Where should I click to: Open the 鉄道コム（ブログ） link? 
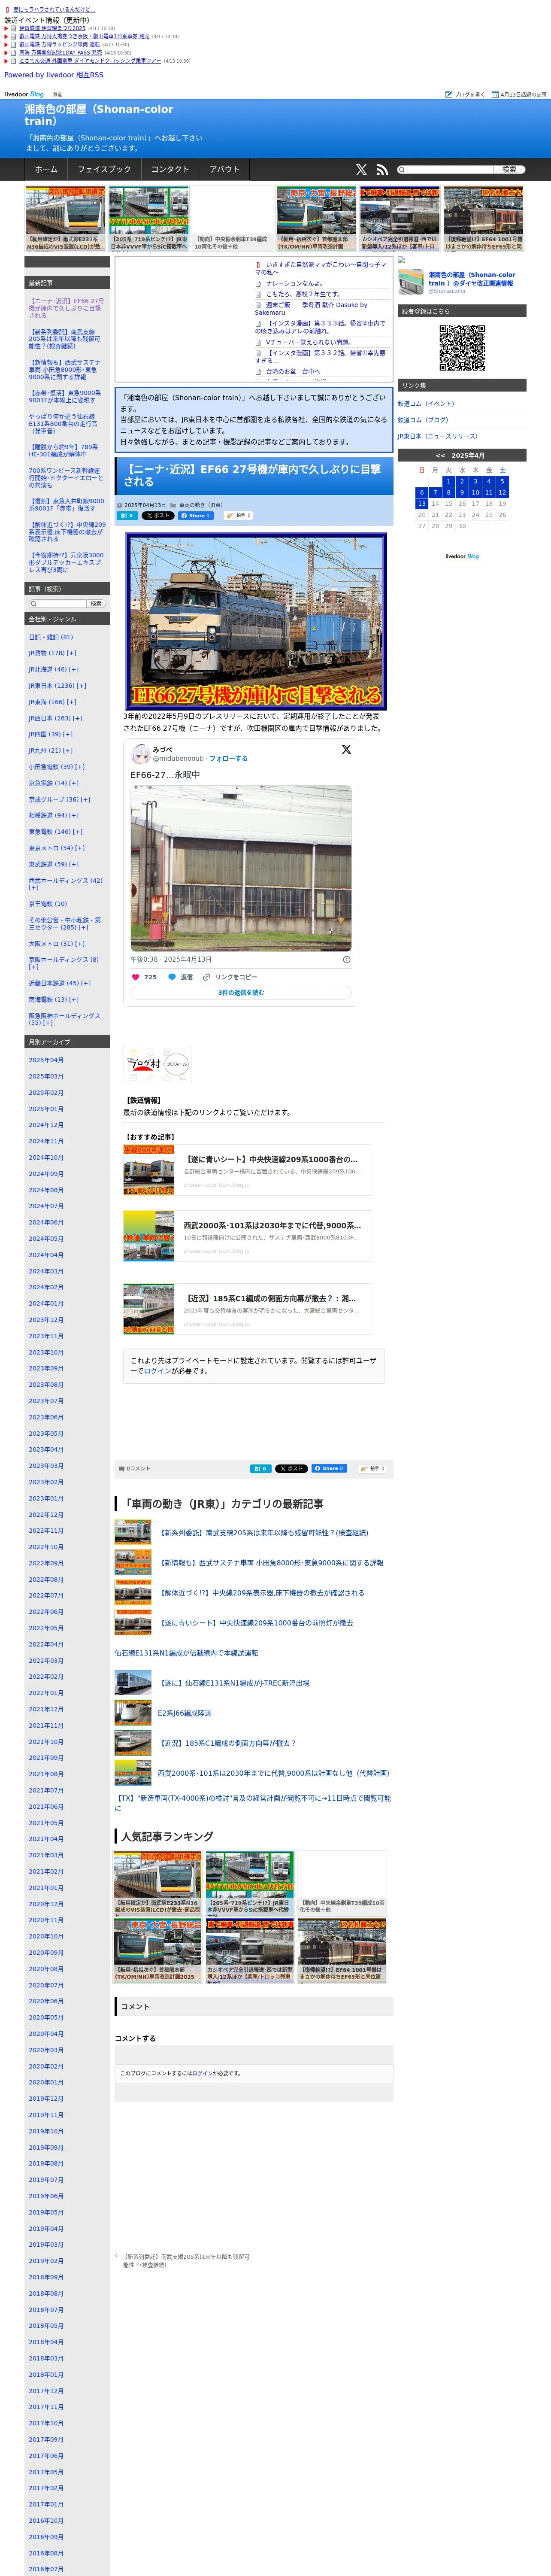pyautogui.click(x=423, y=420)
